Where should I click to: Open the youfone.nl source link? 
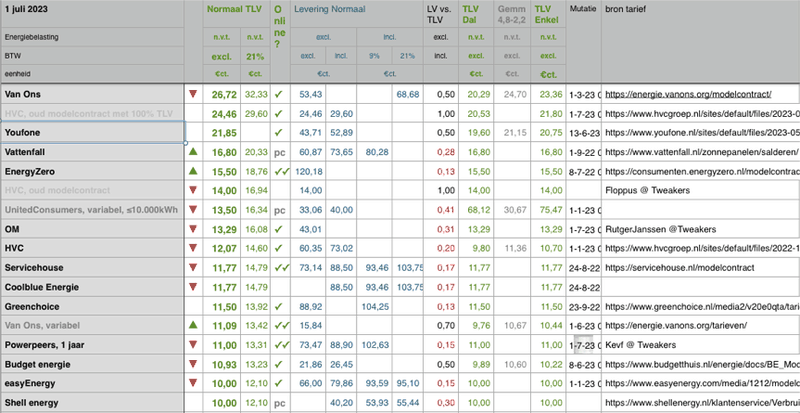click(x=702, y=133)
